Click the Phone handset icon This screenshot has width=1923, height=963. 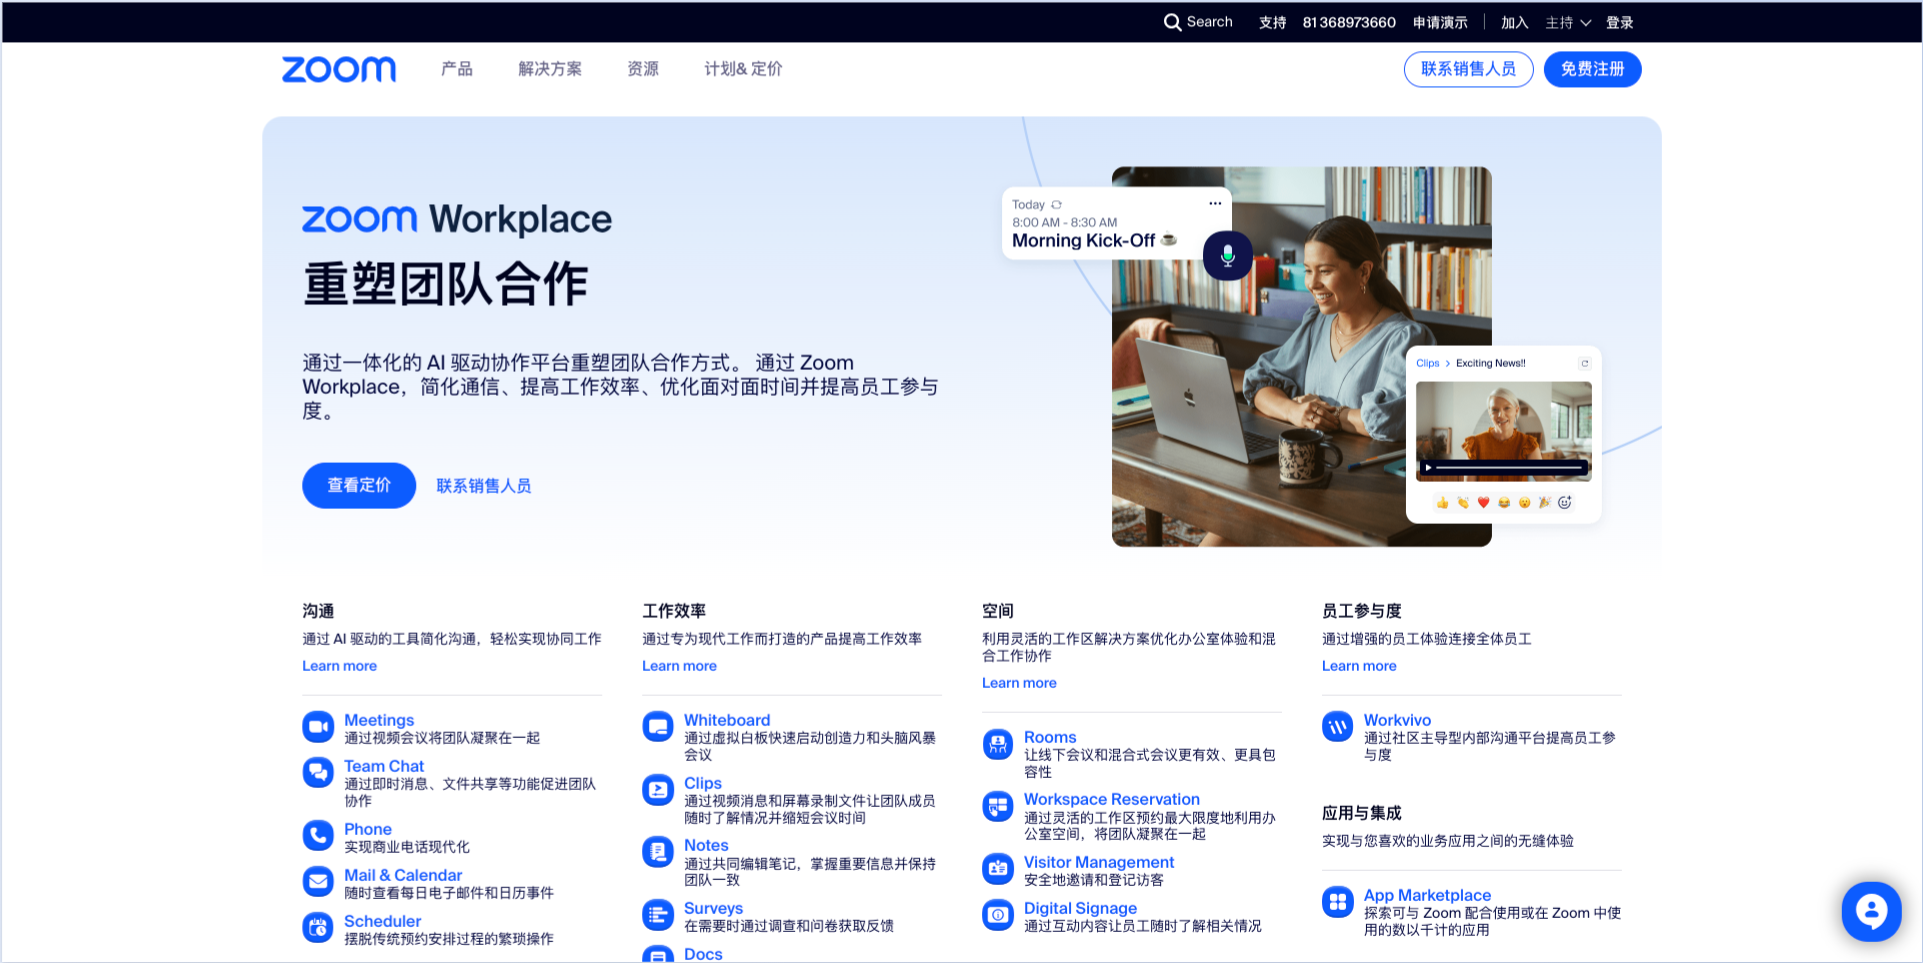[x=318, y=836]
